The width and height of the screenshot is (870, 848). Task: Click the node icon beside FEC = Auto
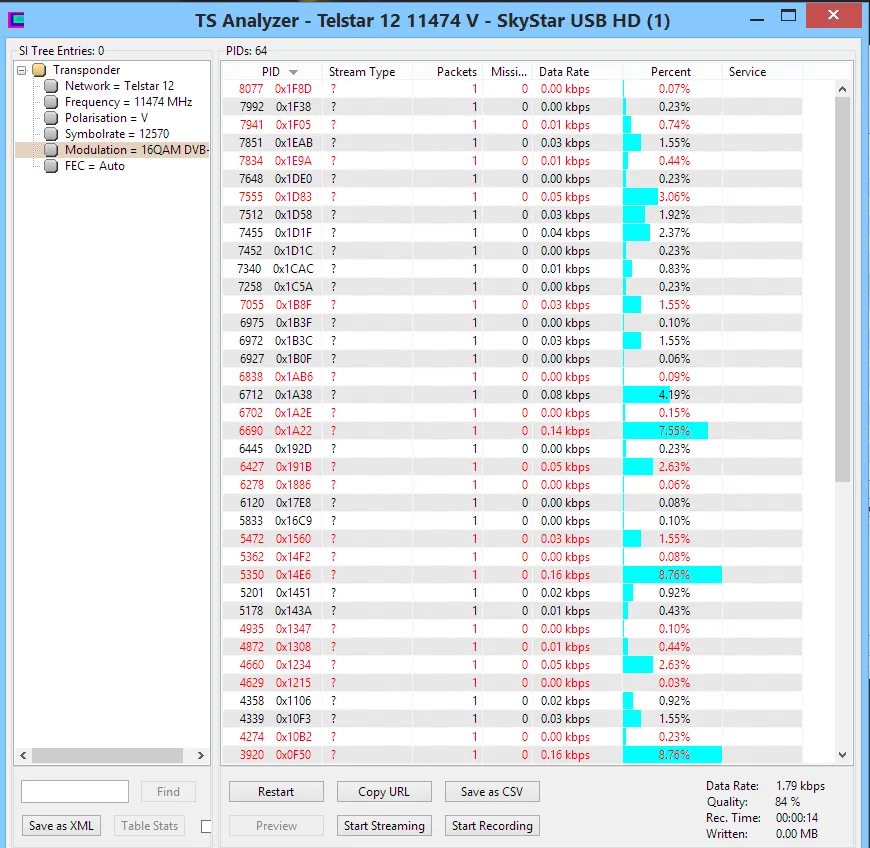pyautogui.click(x=51, y=166)
